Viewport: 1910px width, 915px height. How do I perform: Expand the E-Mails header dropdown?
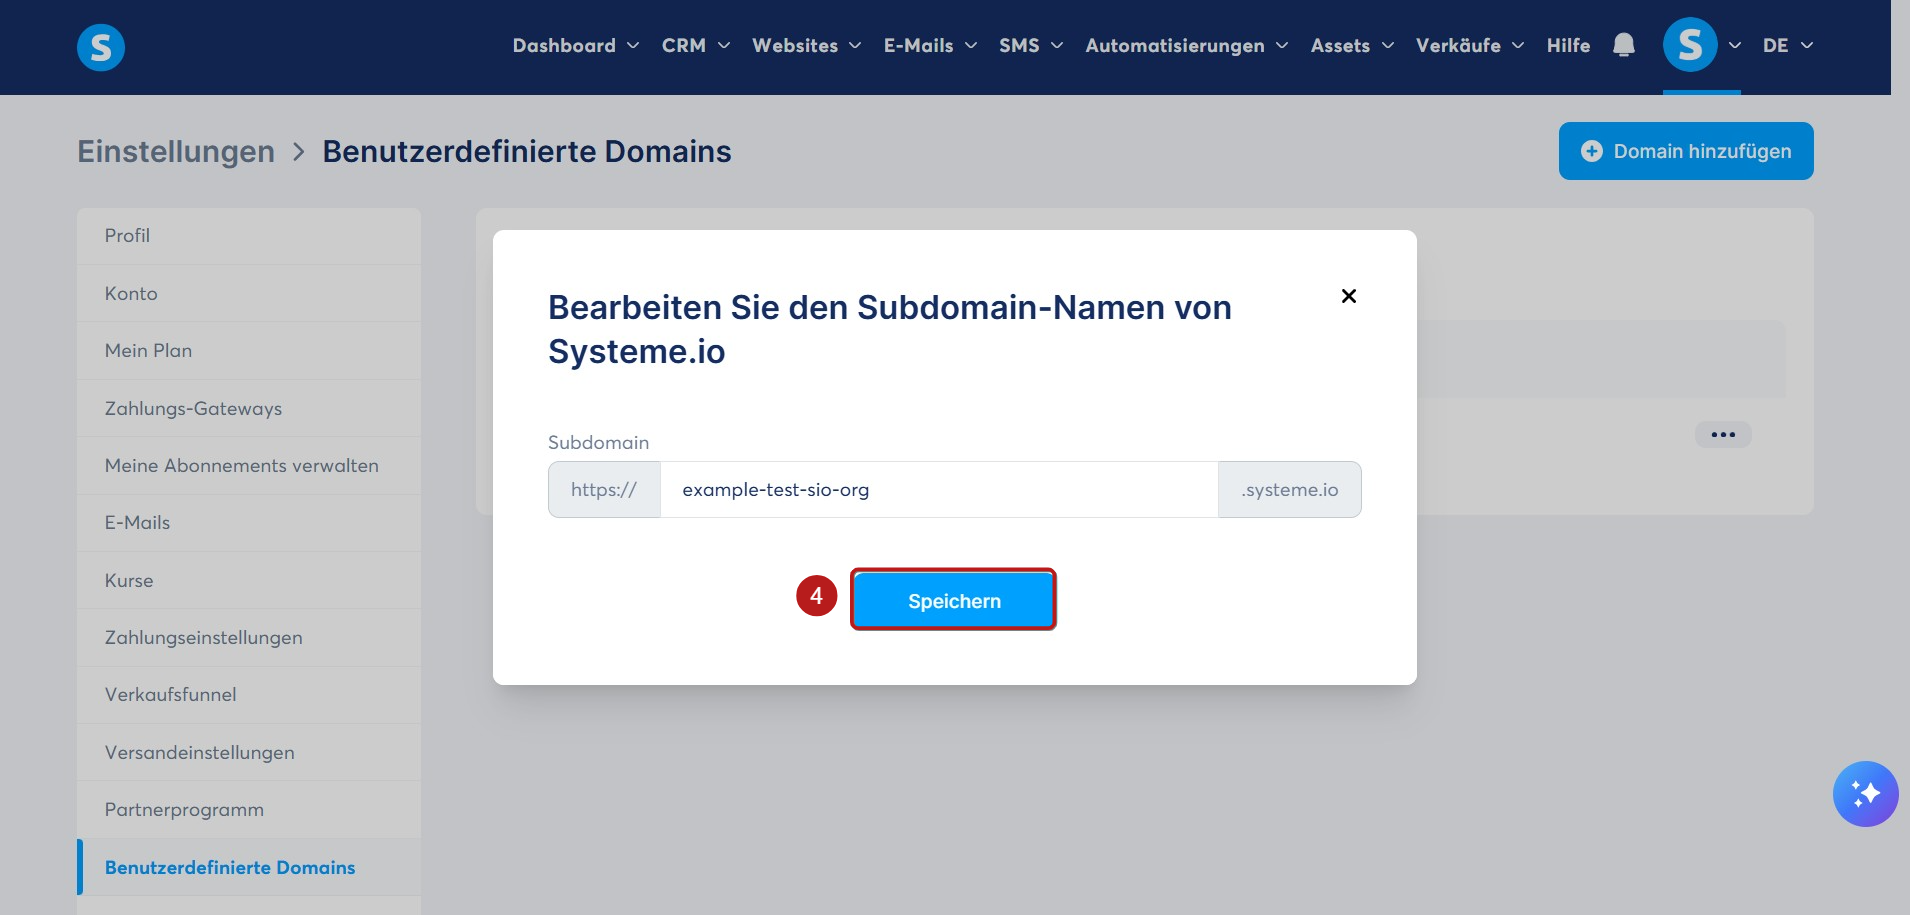931,45
